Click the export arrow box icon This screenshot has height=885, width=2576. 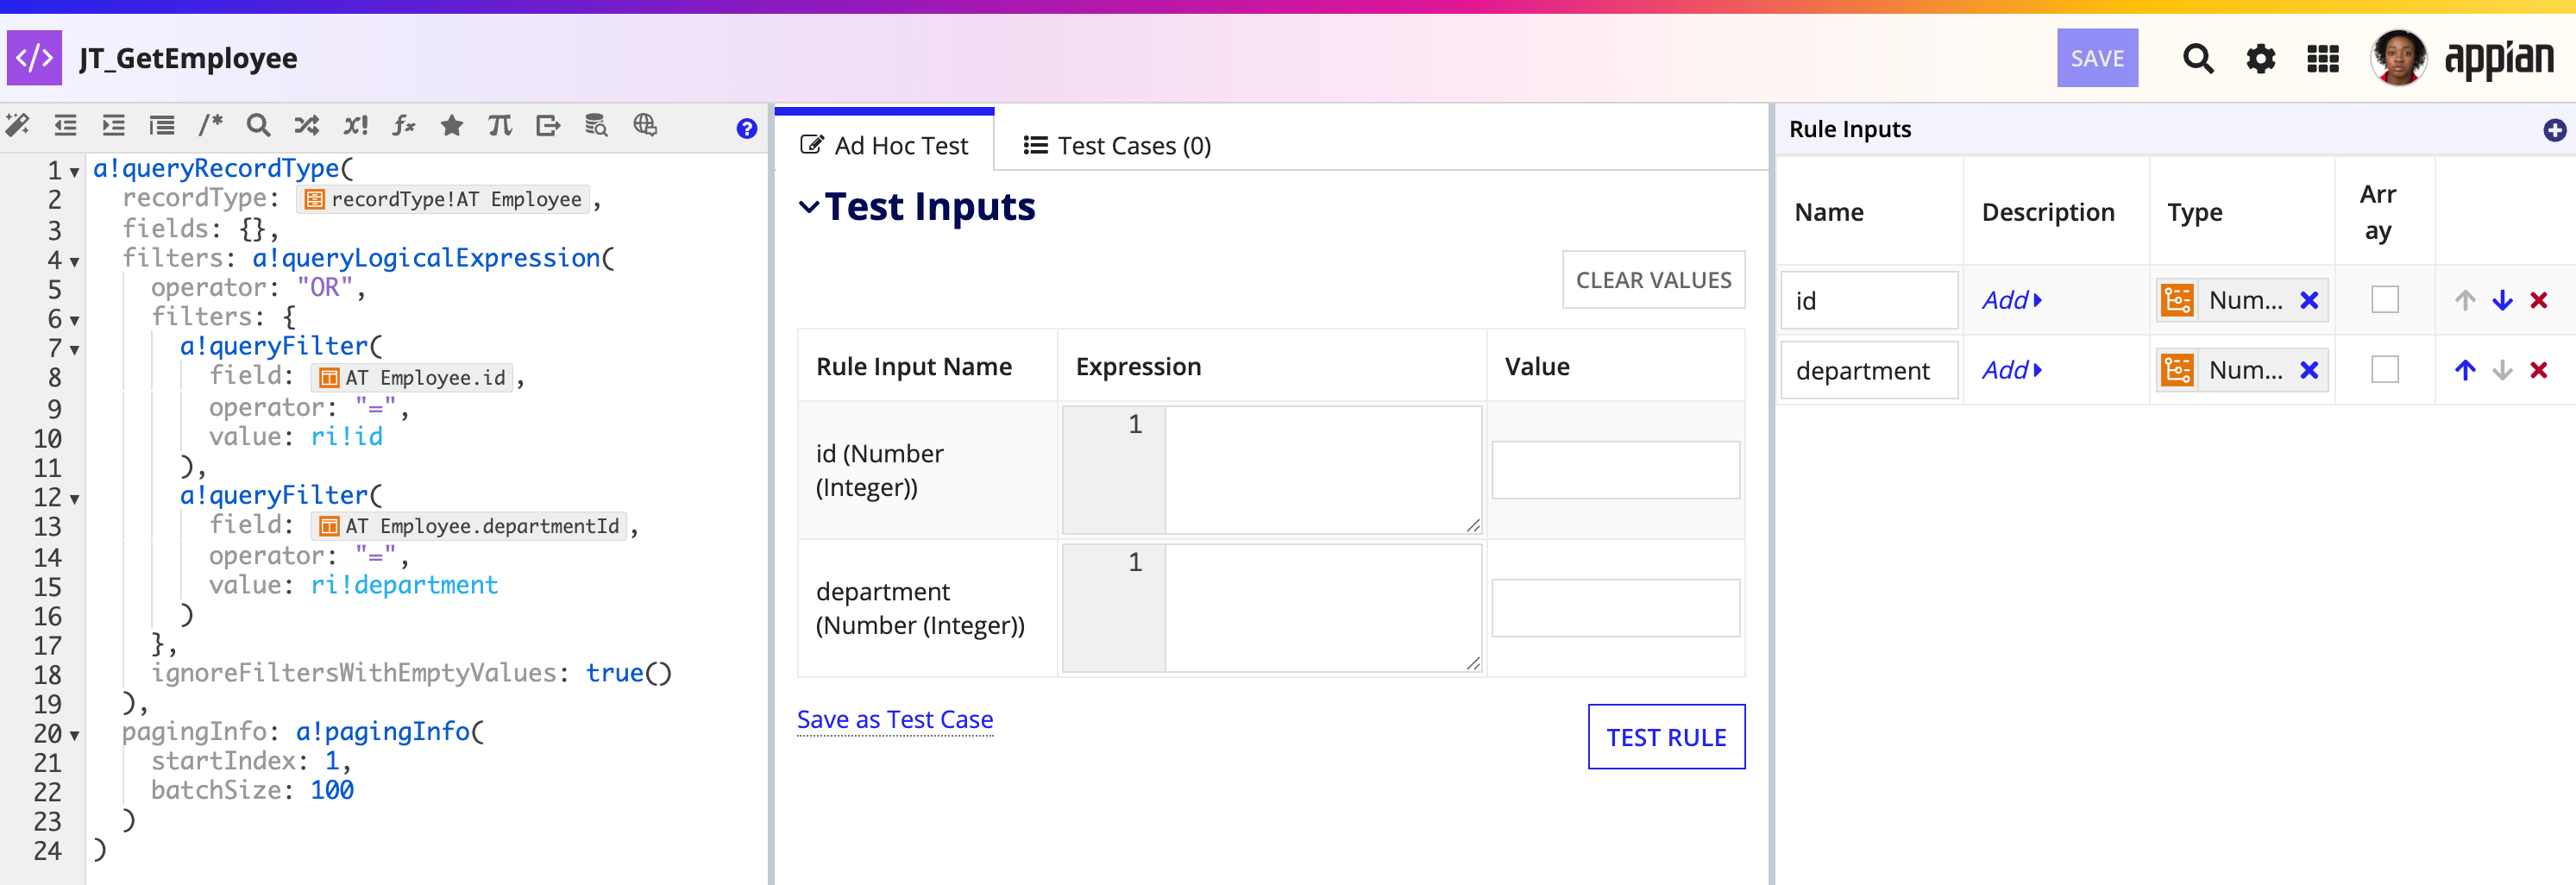(x=548, y=125)
